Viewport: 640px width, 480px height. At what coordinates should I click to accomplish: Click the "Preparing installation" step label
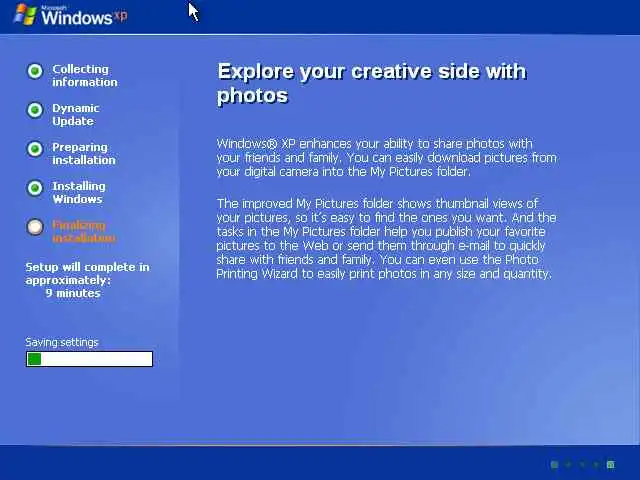point(84,153)
